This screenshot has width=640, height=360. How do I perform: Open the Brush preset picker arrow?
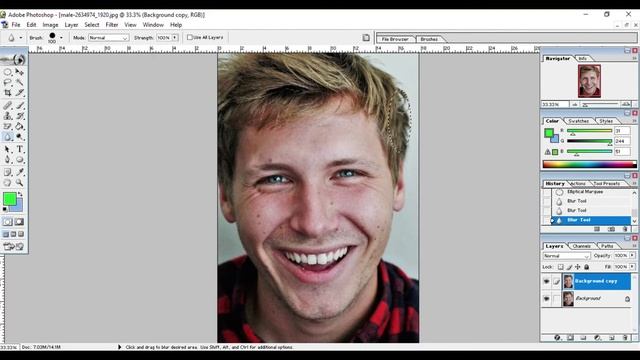click(61, 38)
